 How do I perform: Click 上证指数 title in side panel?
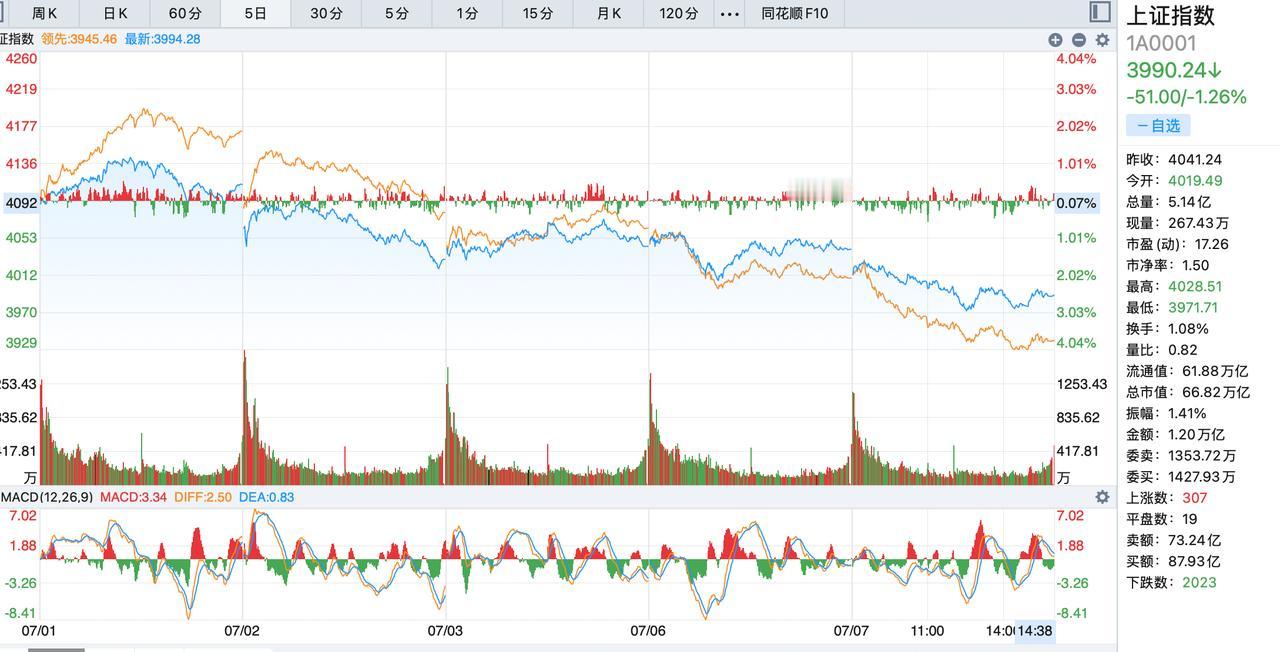point(1171,15)
